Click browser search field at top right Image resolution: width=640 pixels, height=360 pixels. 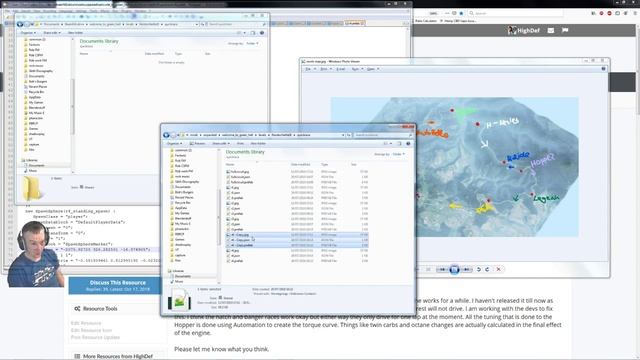[x=515, y=13]
